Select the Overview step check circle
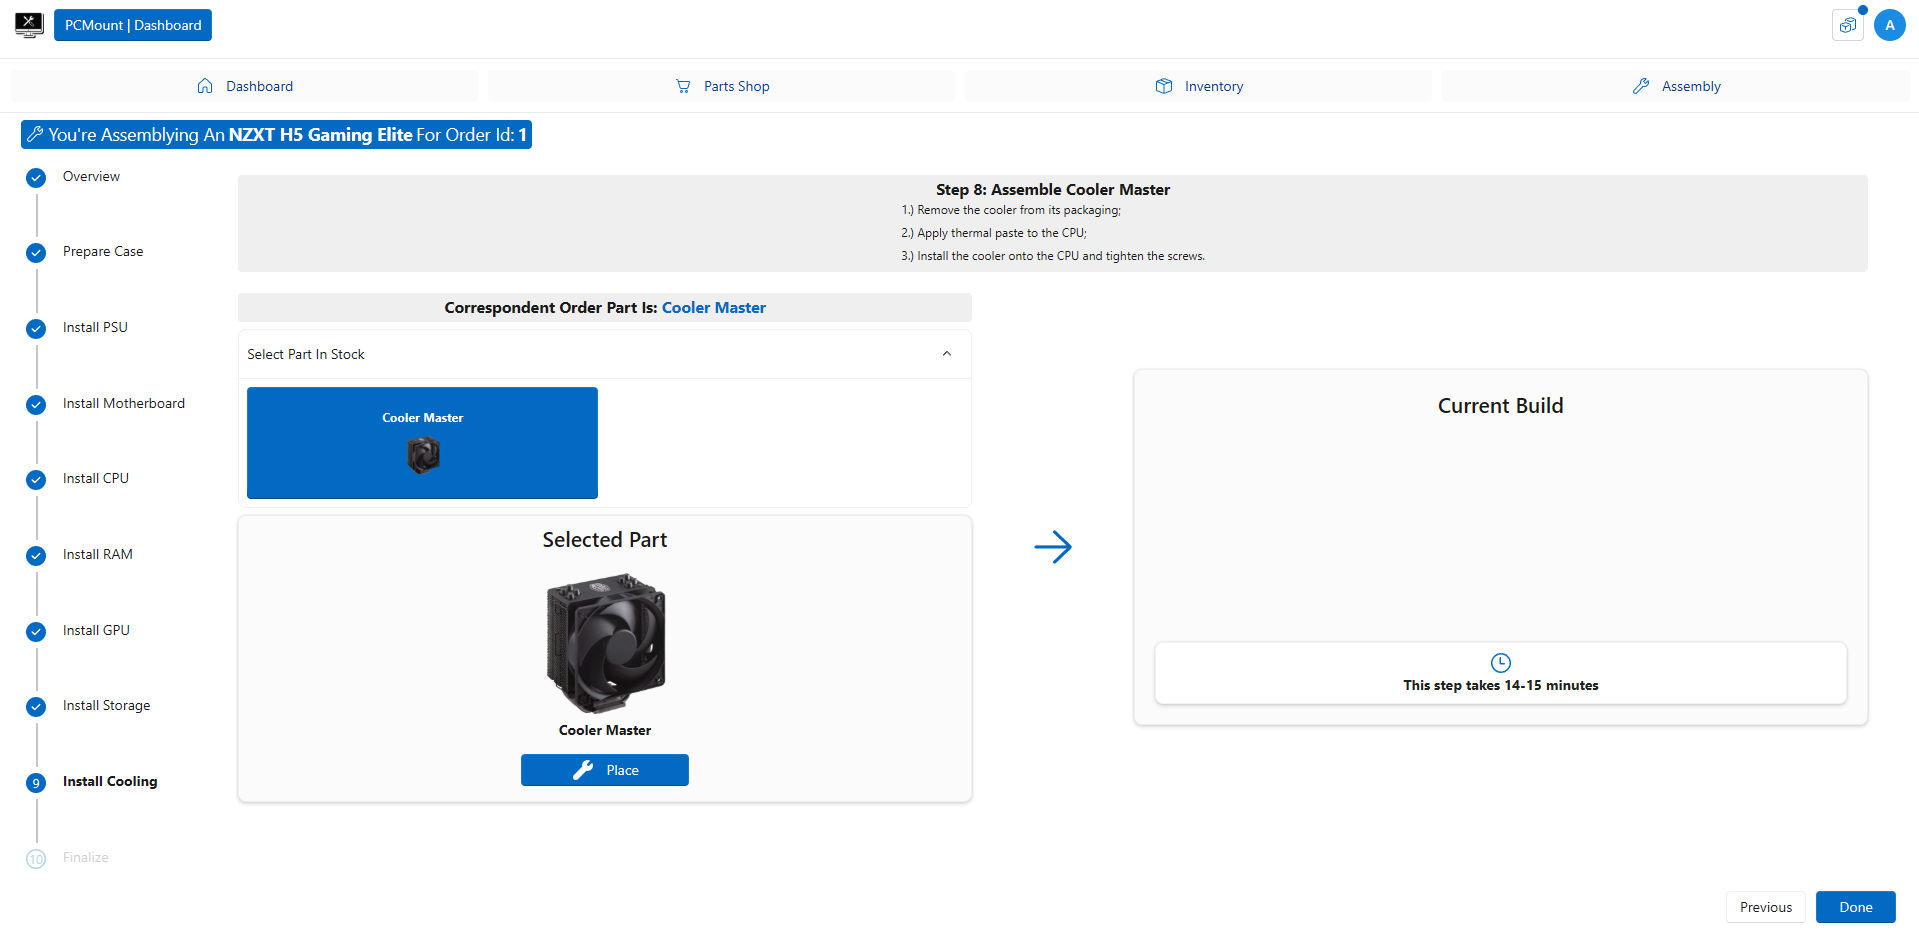This screenshot has width=1919, height=936. [36, 178]
